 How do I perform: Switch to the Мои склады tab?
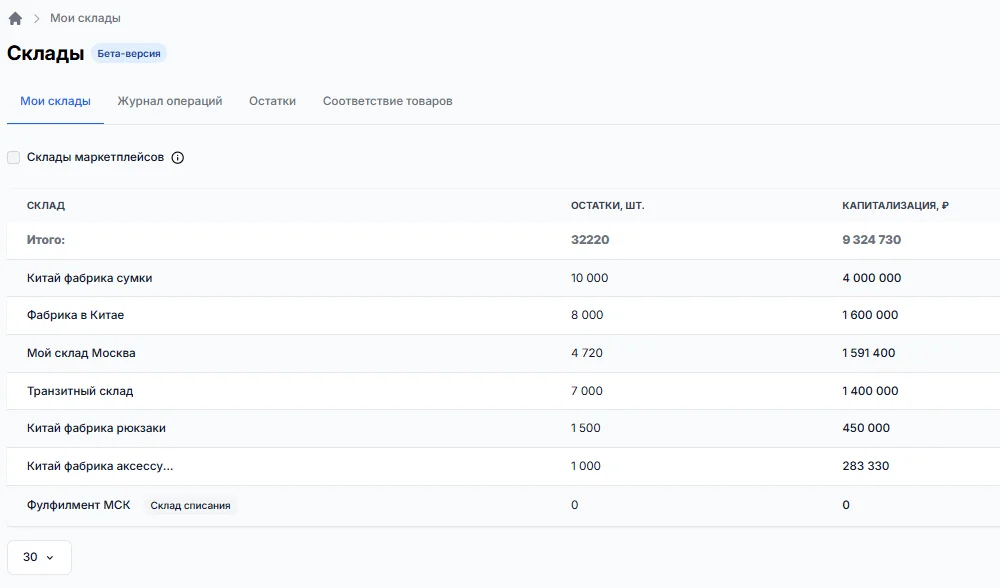click(55, 101)
